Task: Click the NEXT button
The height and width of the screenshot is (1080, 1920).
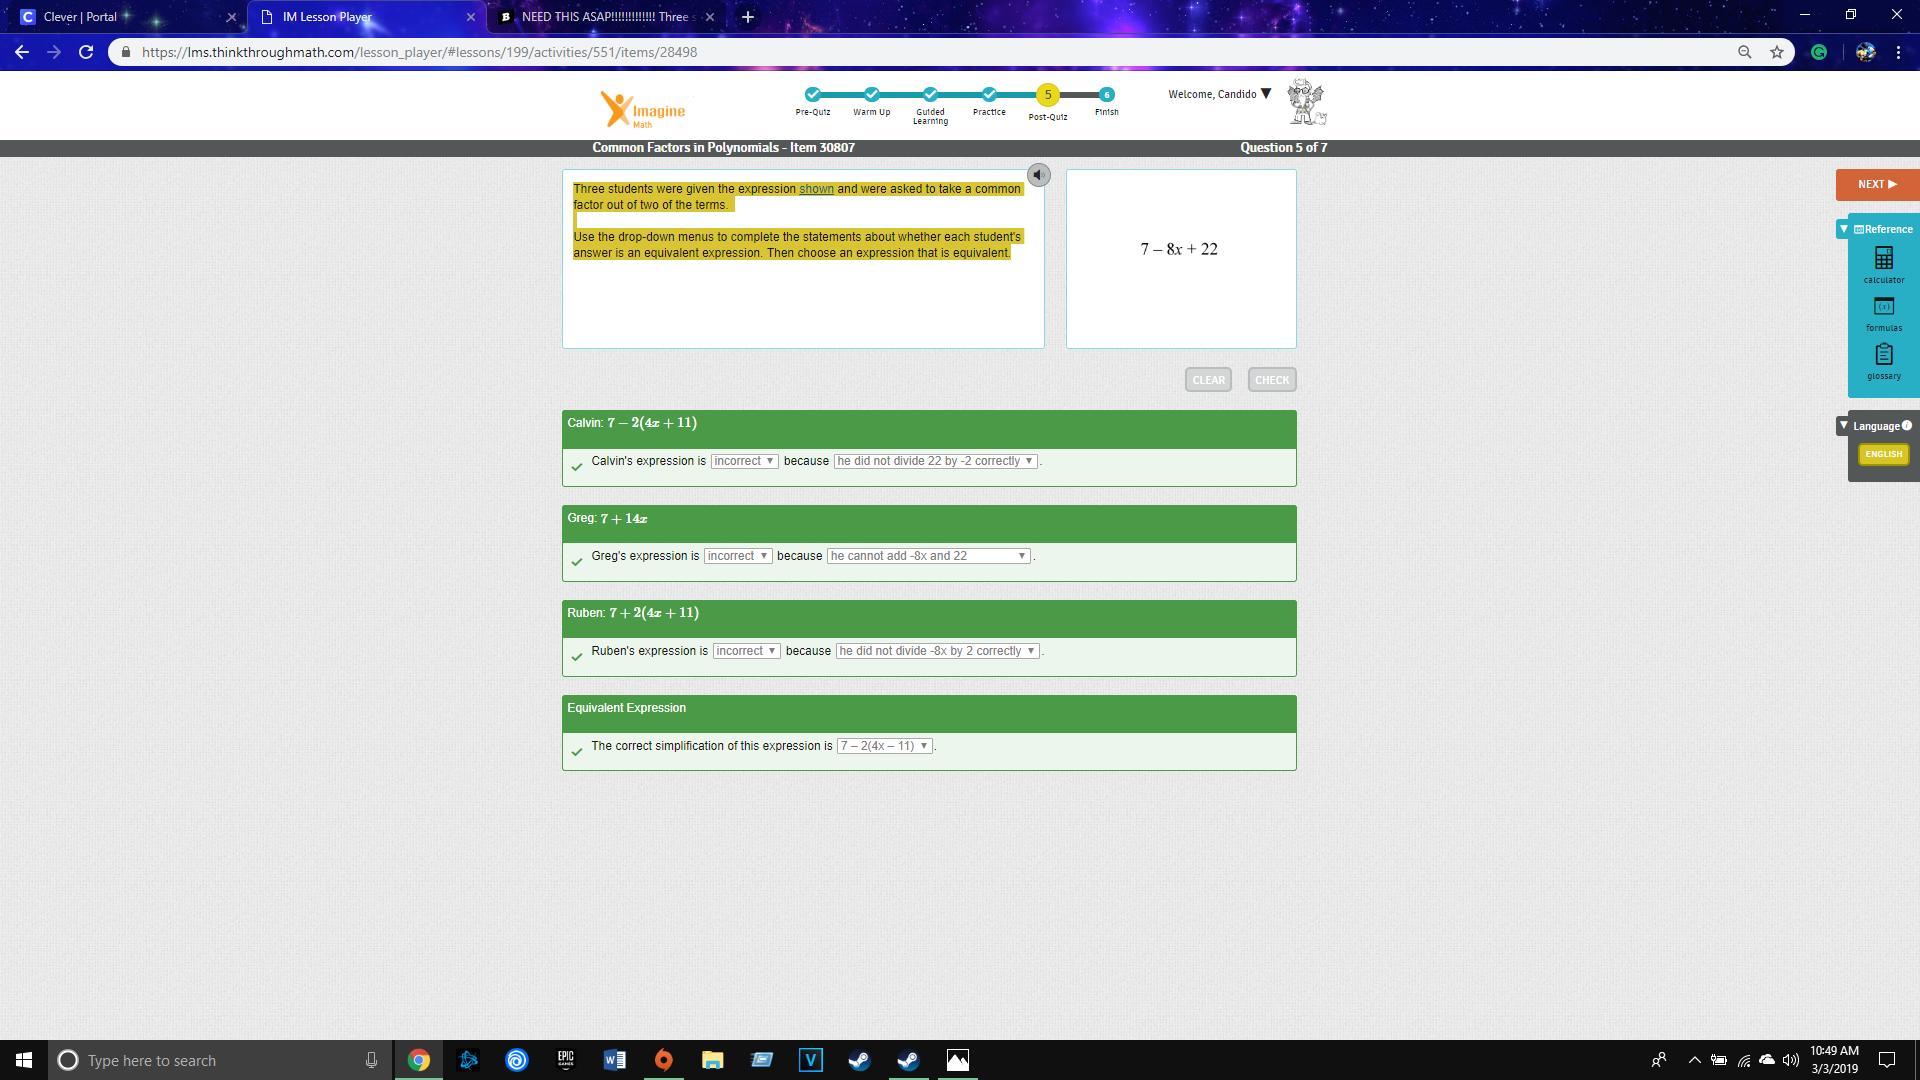Action: coord(1876,184)
